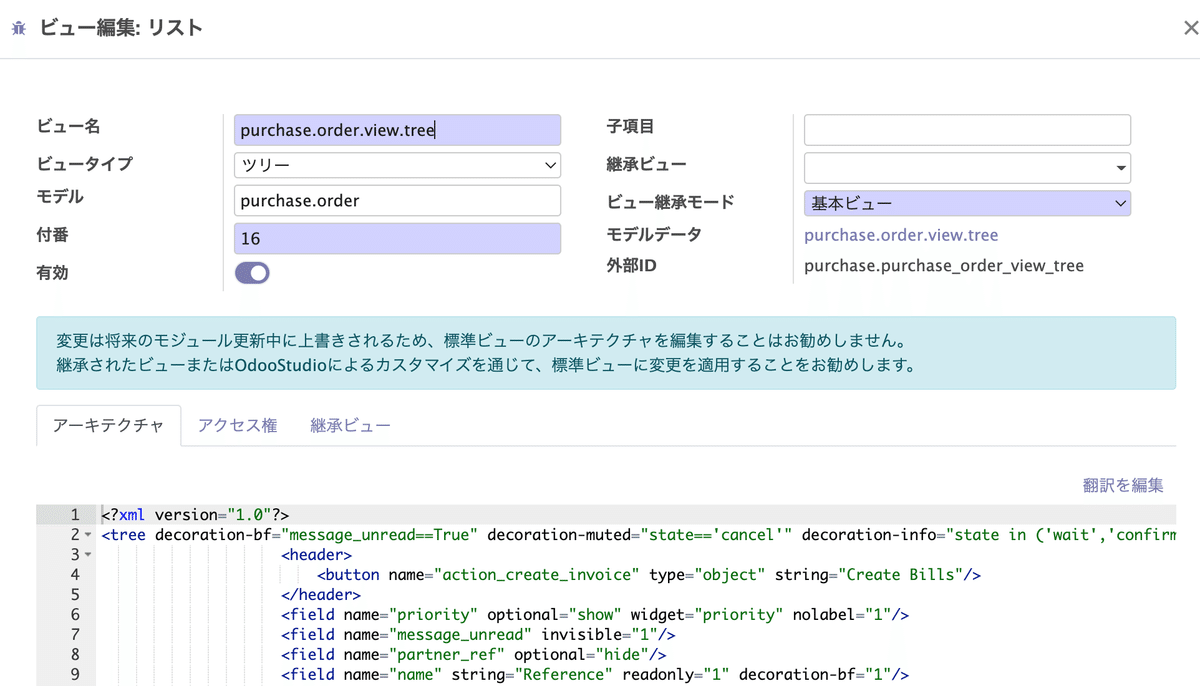Select the アーキテクチャ tab
This screenshot has width=1200, height=686.
point(108,424)
